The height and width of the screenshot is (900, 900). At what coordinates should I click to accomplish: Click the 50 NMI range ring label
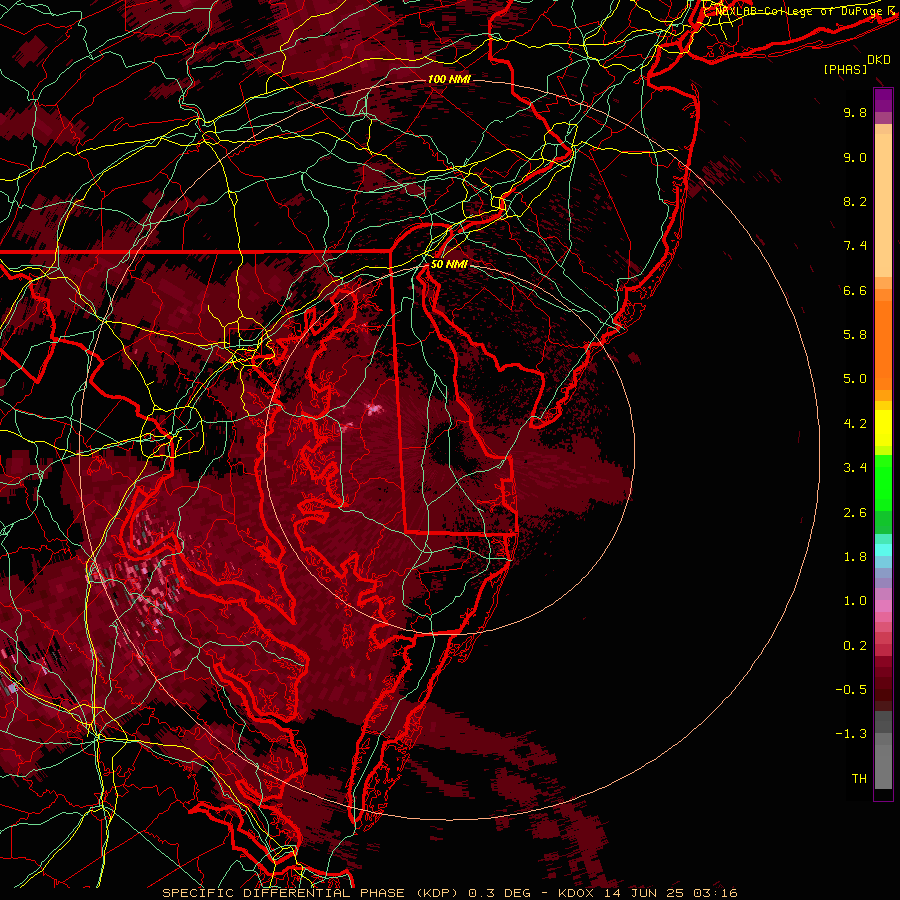coord(449,265)
